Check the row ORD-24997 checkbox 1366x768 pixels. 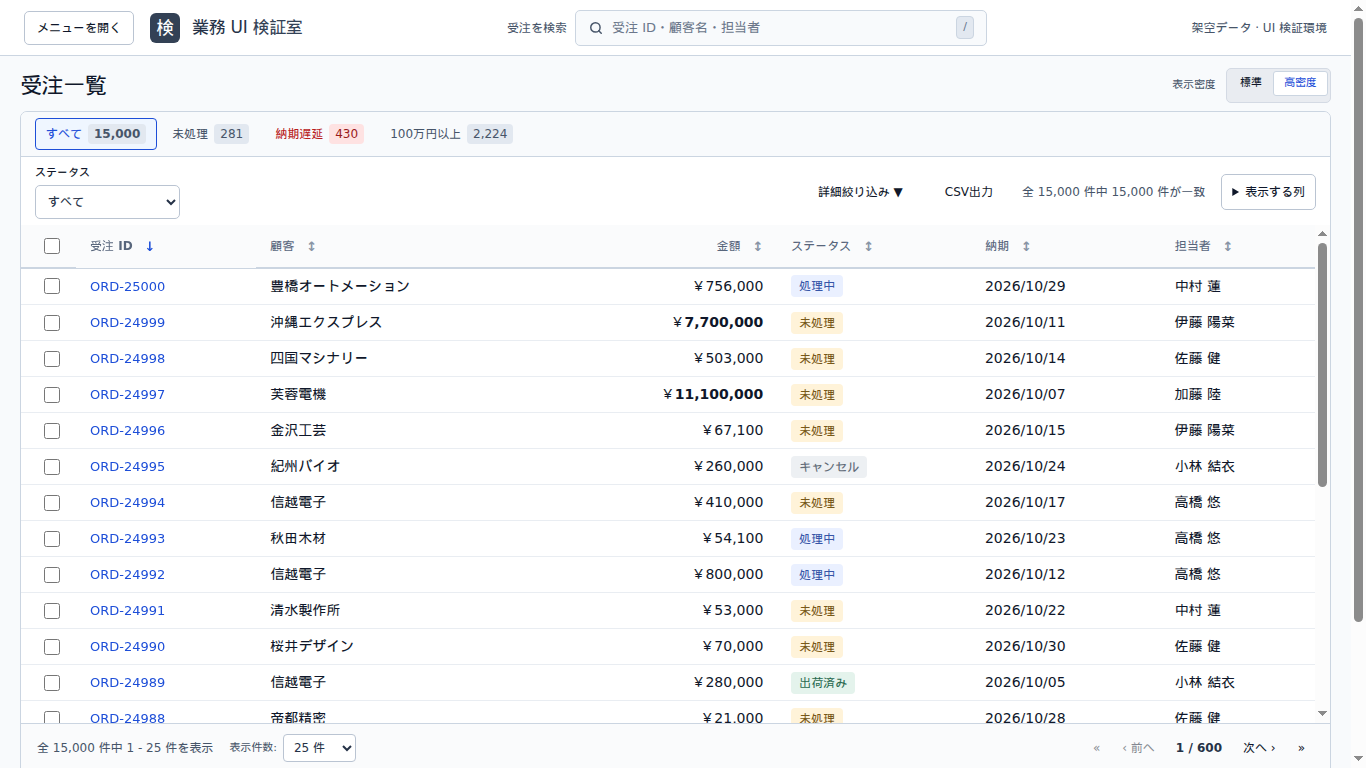click(52, 394)
